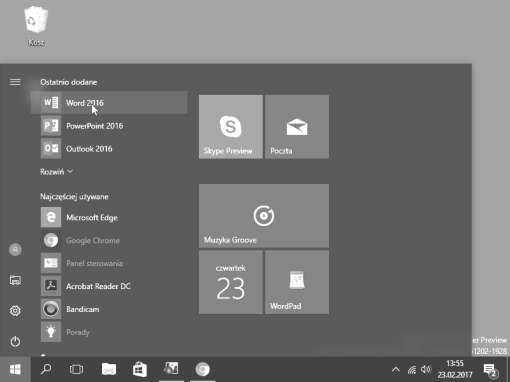The height and width of the screenshot is (382, 510).
Task: Start Bandicam from most used list
Action: (x=109, y=309)
